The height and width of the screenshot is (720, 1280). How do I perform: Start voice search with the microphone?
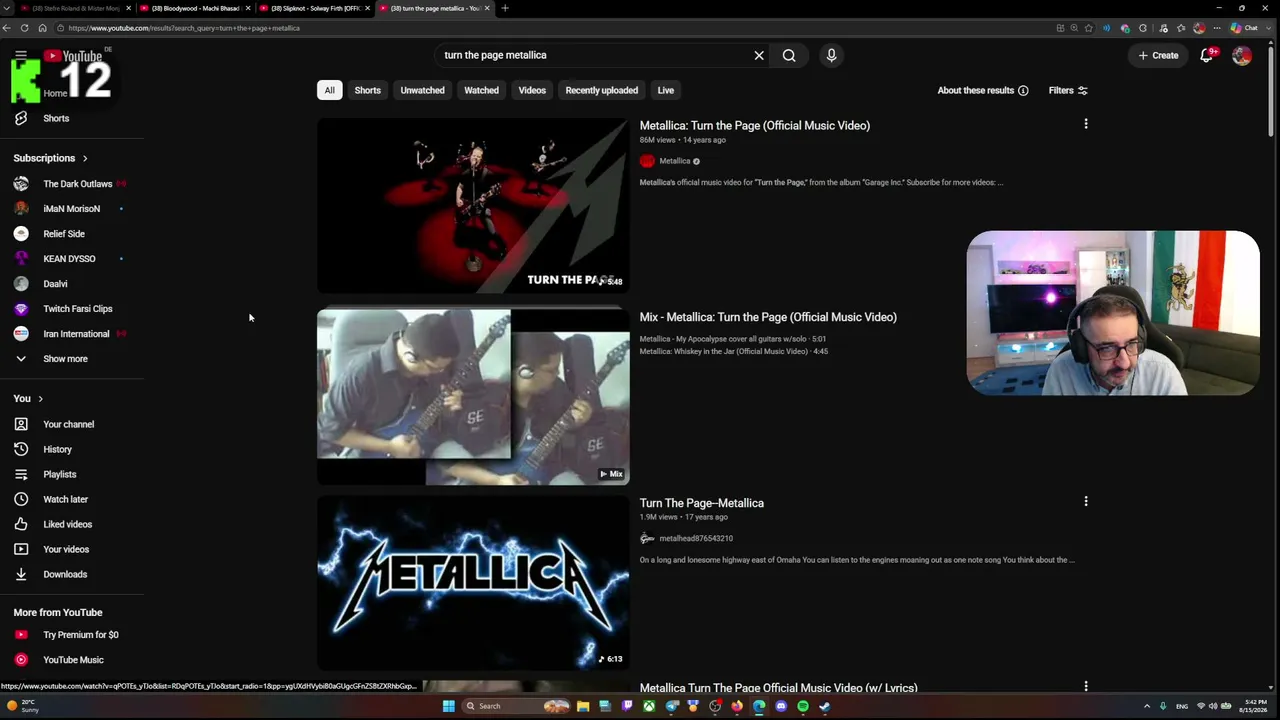pos(831,55)
